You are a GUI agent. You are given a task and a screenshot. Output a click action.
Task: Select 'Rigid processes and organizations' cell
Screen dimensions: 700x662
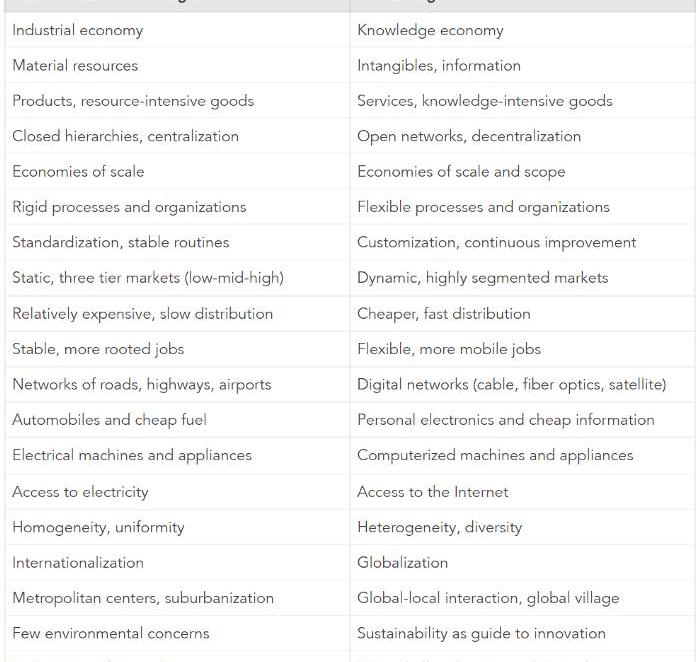click(x=129, y=207)
